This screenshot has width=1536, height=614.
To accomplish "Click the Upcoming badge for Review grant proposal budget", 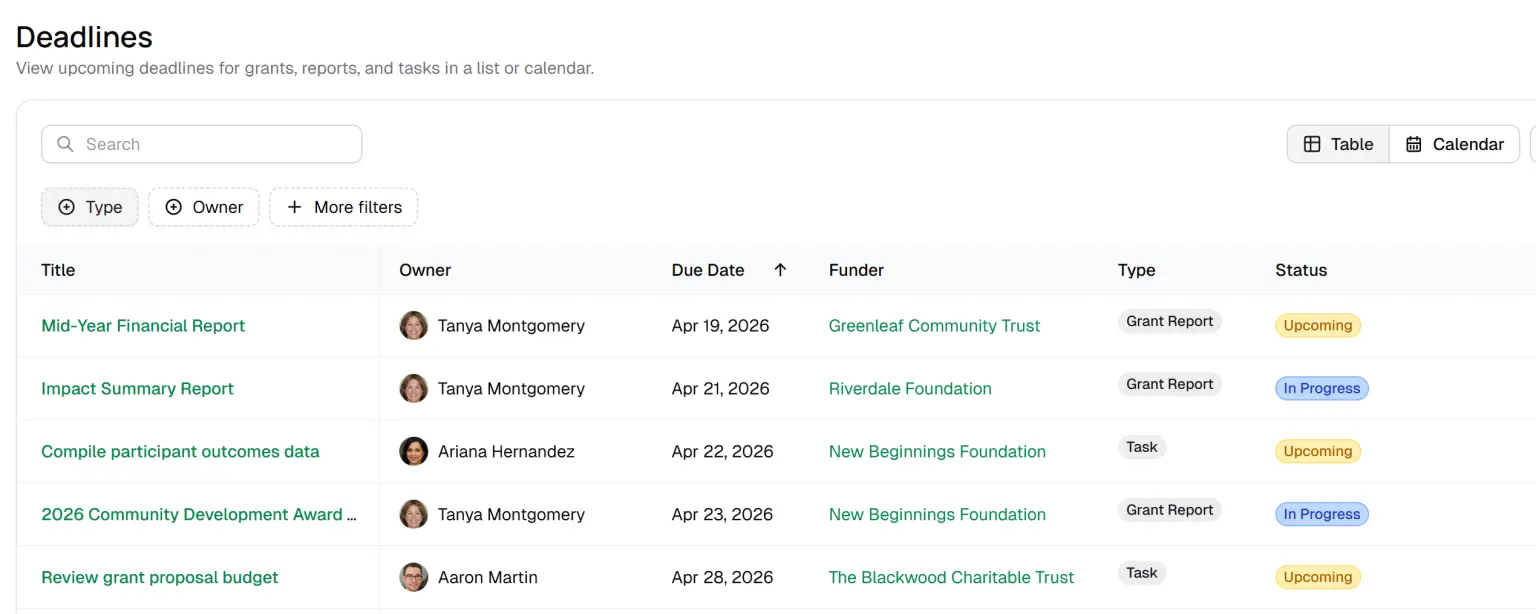I will coord(1317,578).
